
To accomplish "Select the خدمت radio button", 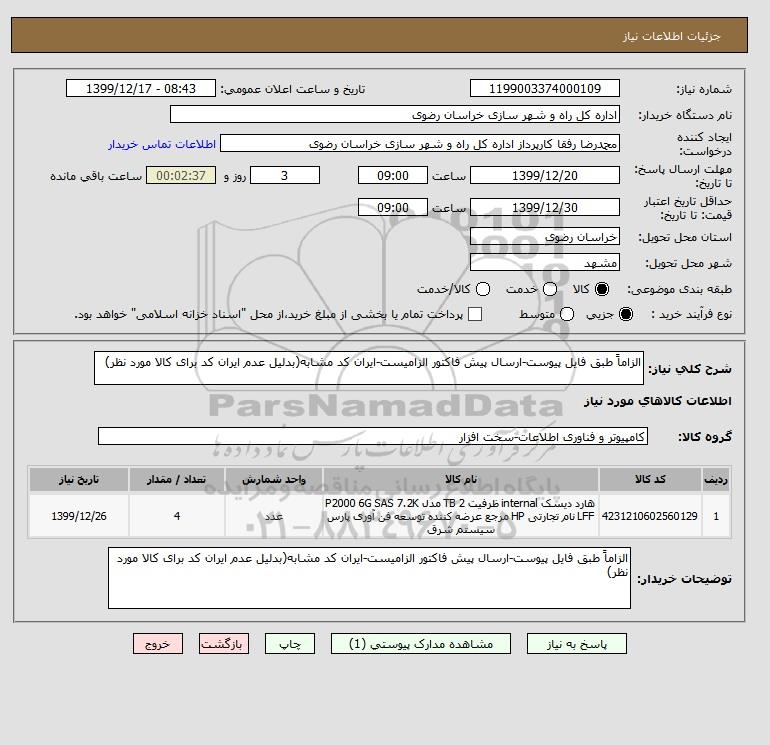I will [550, 289].
